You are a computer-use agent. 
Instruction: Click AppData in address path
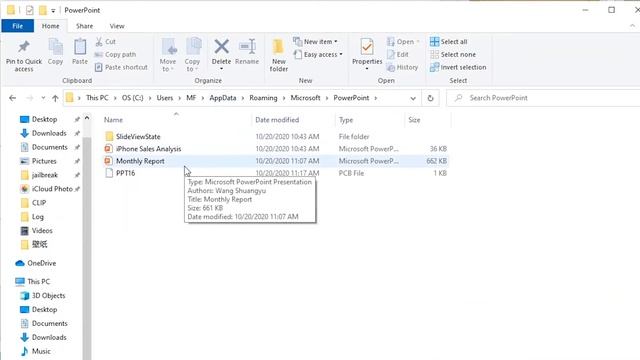pyautogui.click(x=223, y=98)
